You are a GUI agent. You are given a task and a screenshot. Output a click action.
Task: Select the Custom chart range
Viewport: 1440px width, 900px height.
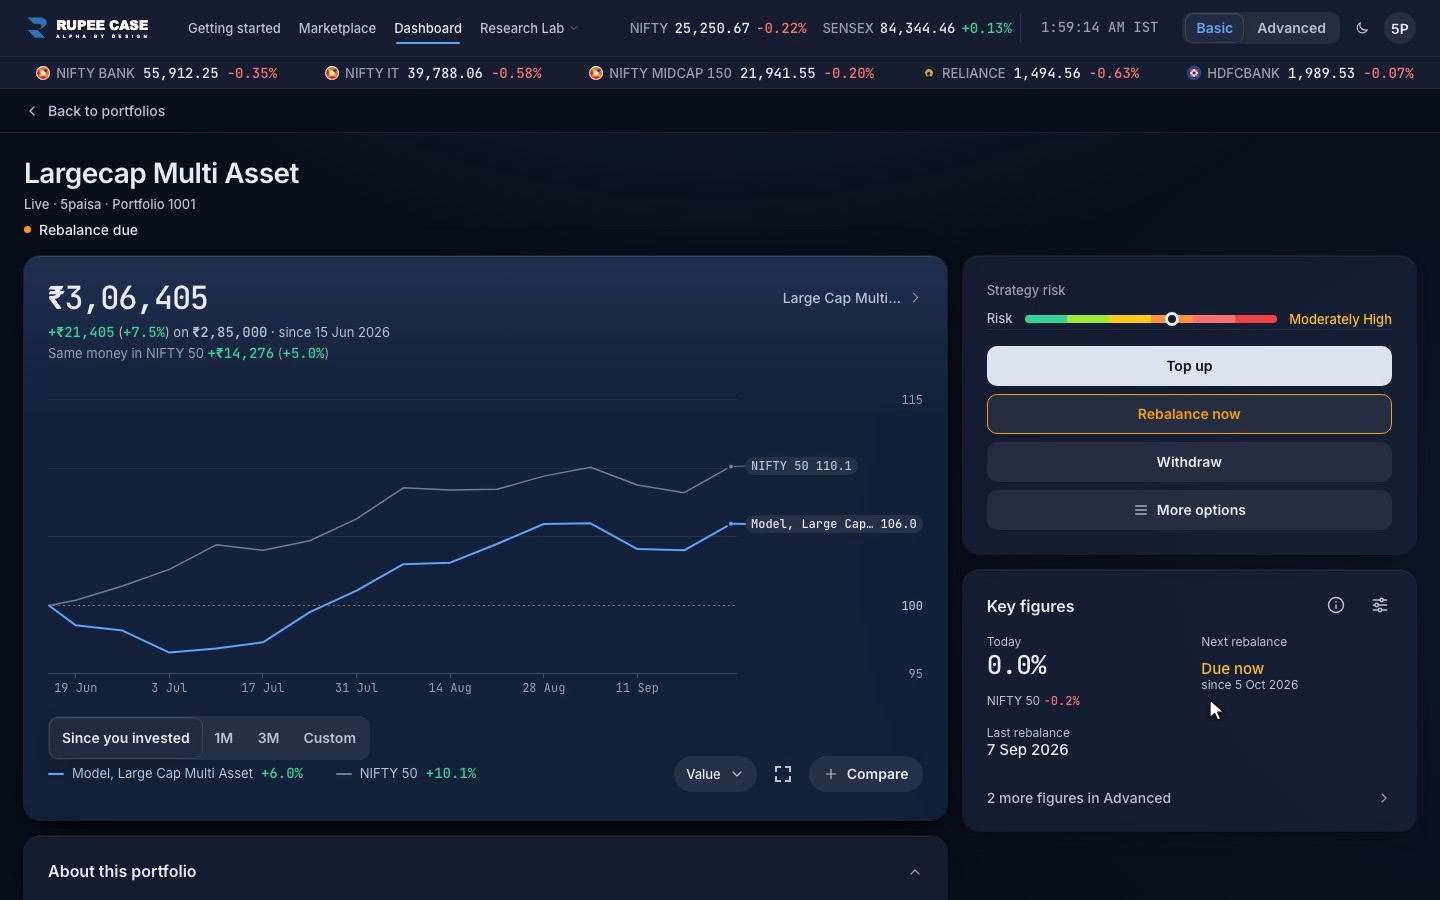[x=330, y=738]
